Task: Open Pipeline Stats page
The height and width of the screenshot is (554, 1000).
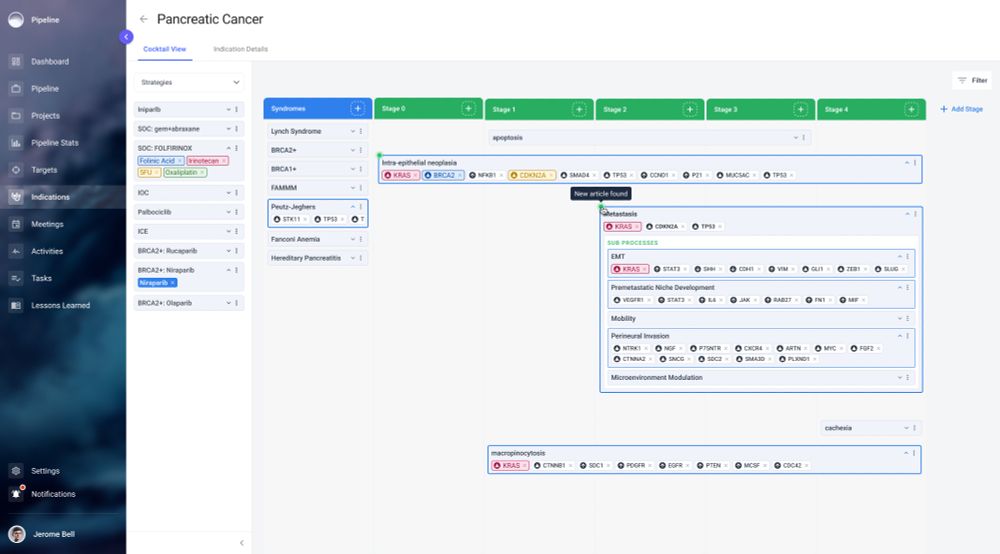Action: 54,143
